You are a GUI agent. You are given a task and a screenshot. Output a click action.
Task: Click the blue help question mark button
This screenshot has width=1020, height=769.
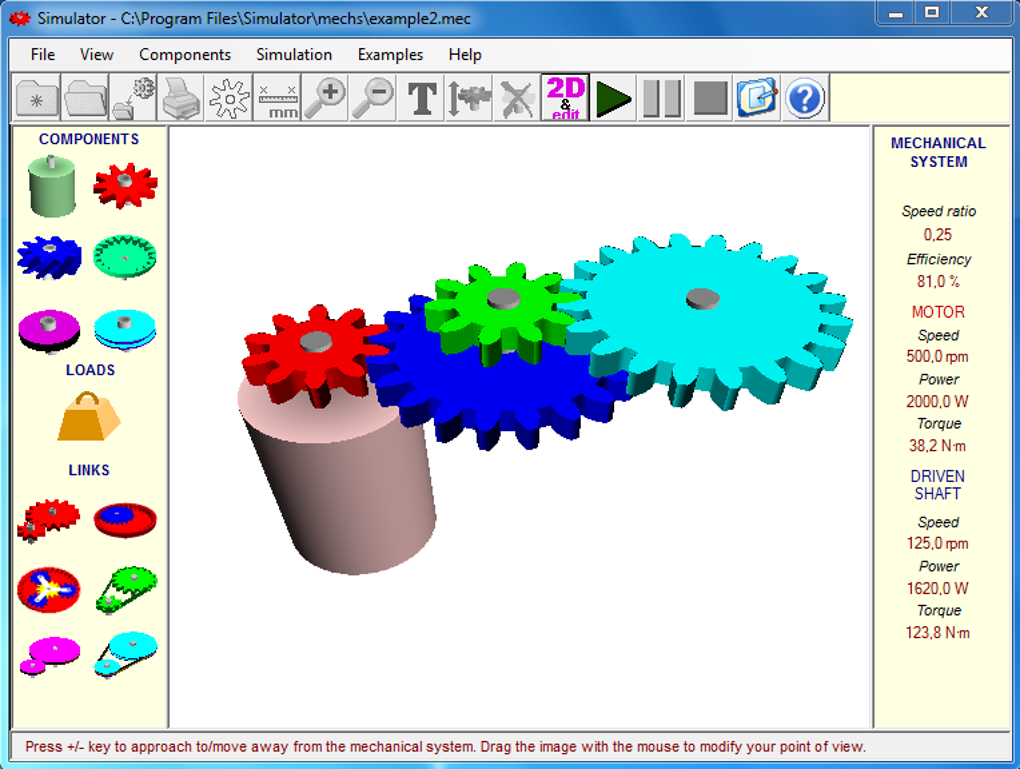pyautogui.click(x=805, y=98)
